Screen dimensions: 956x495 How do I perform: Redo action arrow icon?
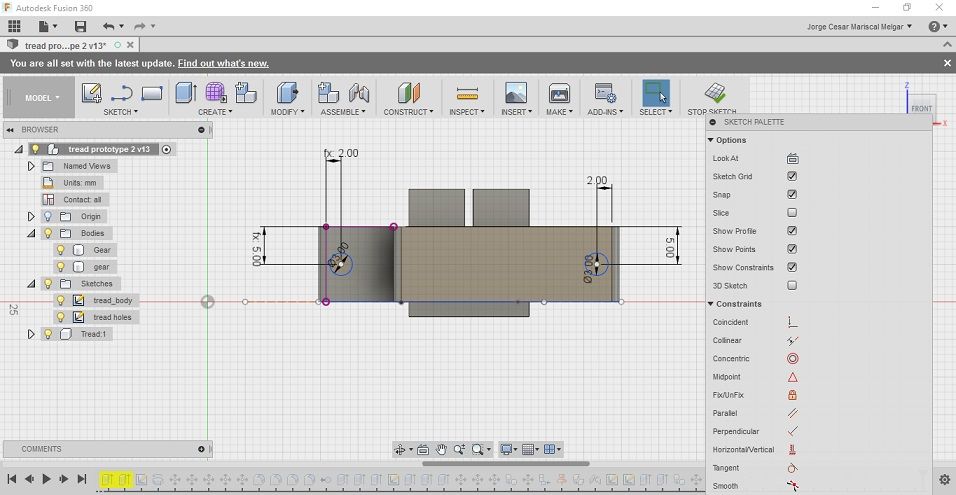tap(140, 26)
